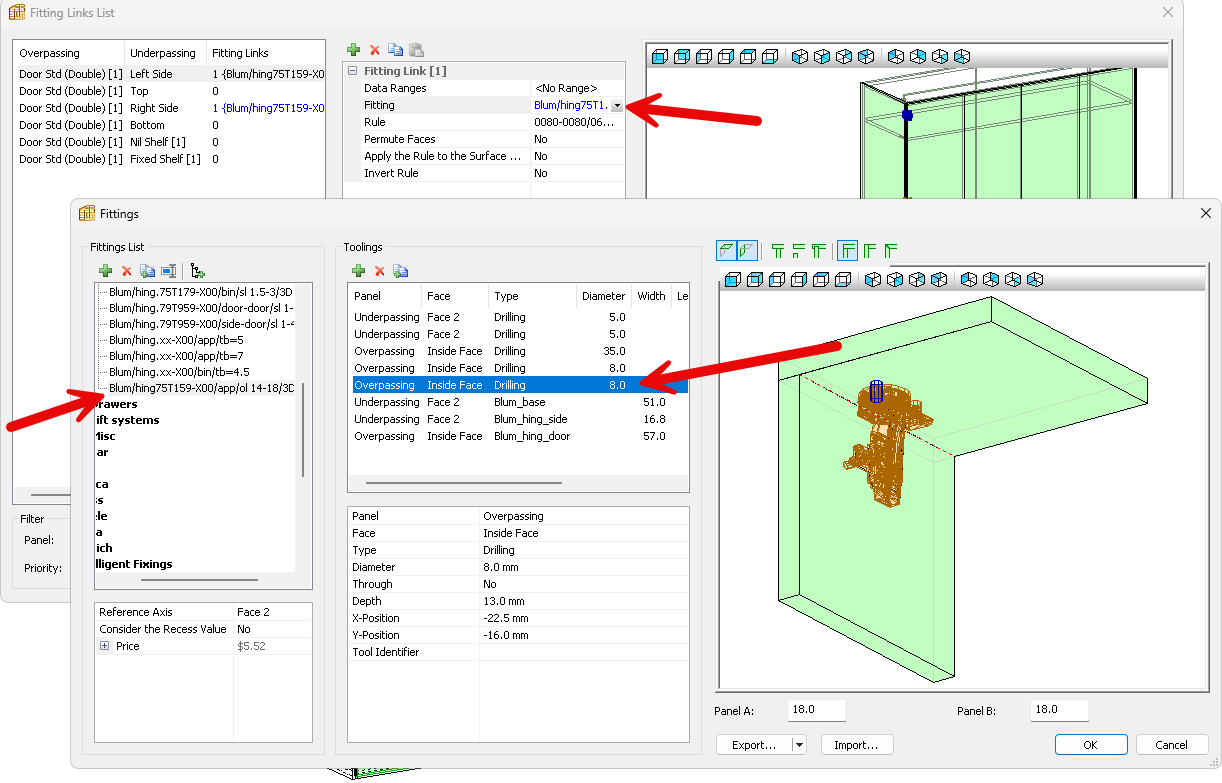Select the 35.0 diameter Drilling tooling row

(518, 352)
